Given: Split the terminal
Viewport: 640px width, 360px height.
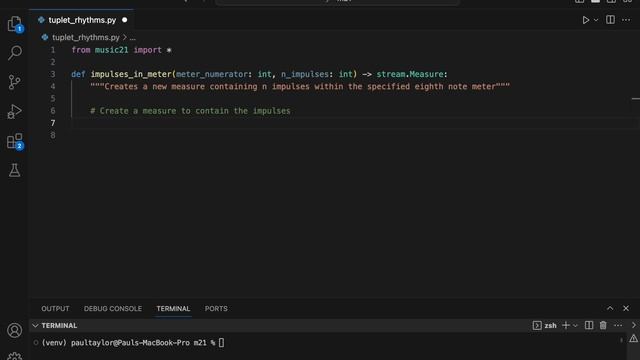Looking at the screenshot, I should (589, 325).
